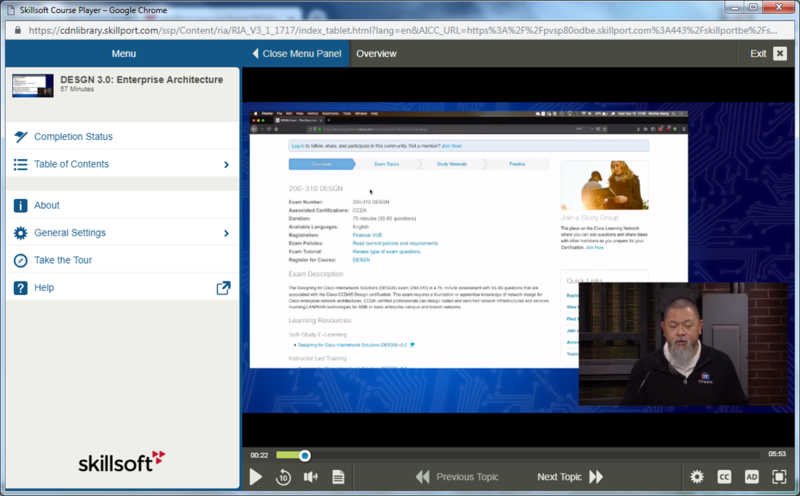Open Table of Contents
Image resolution: width=800 pixels, height=496 pixels.
tap(122, 164)
